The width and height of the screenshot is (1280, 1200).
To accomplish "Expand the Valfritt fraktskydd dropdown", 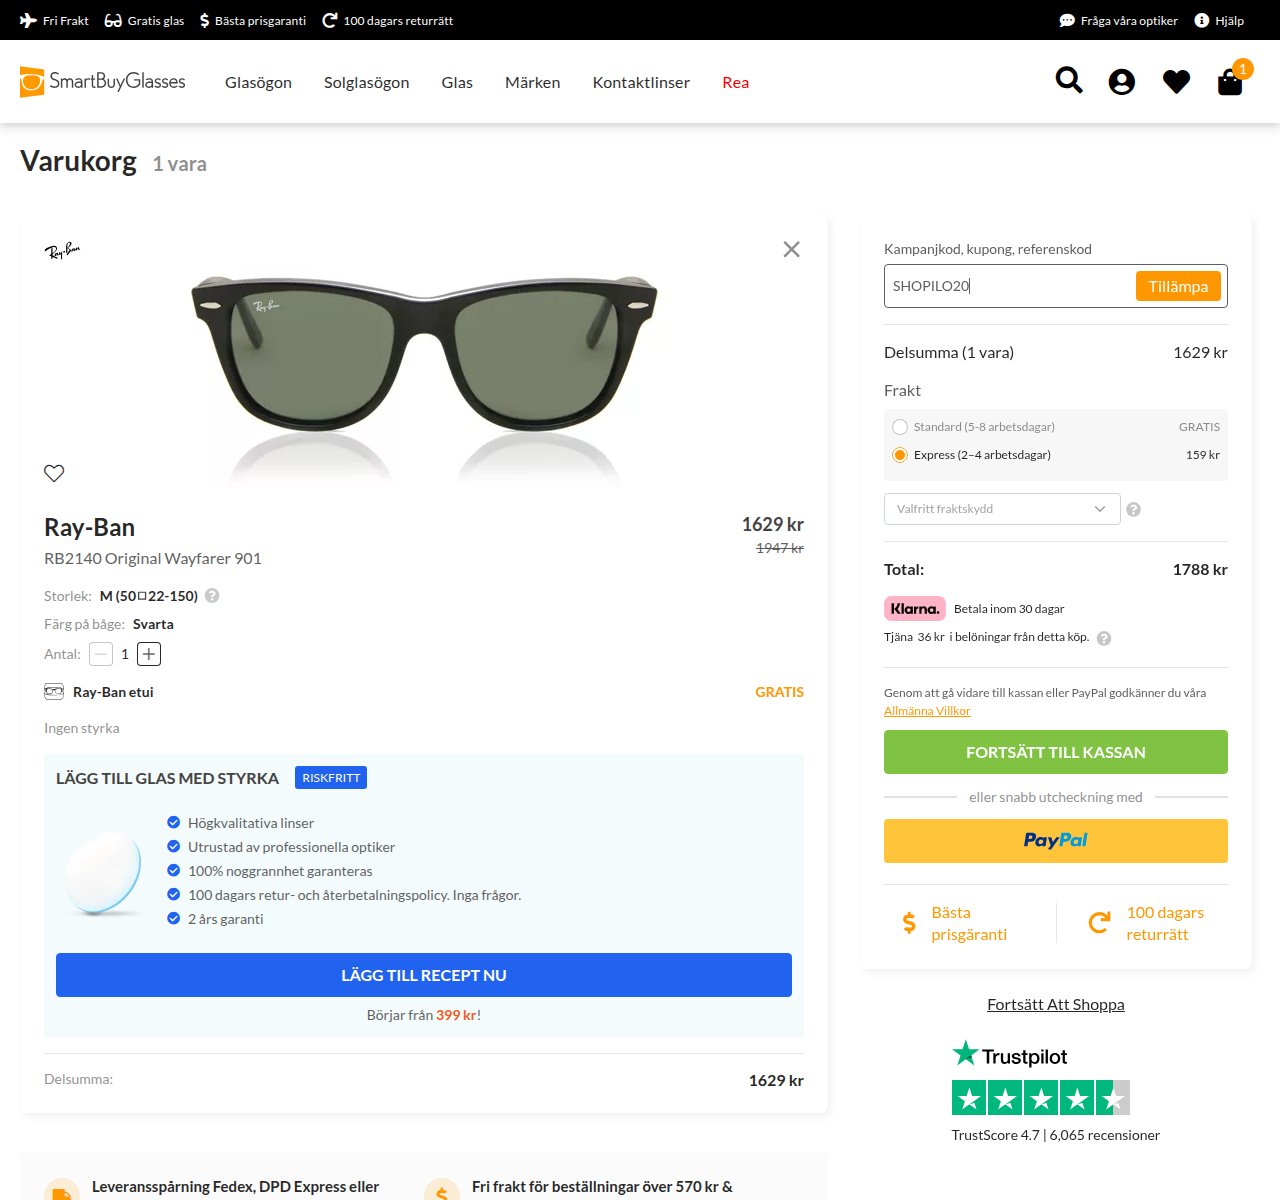I will coord(1002,509).
